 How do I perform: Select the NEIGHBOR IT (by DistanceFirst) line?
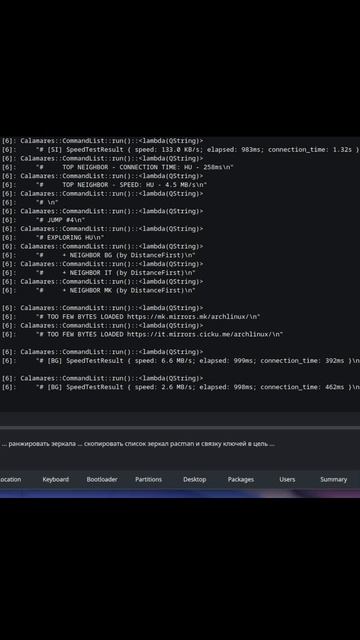click(x=98, y=273)
